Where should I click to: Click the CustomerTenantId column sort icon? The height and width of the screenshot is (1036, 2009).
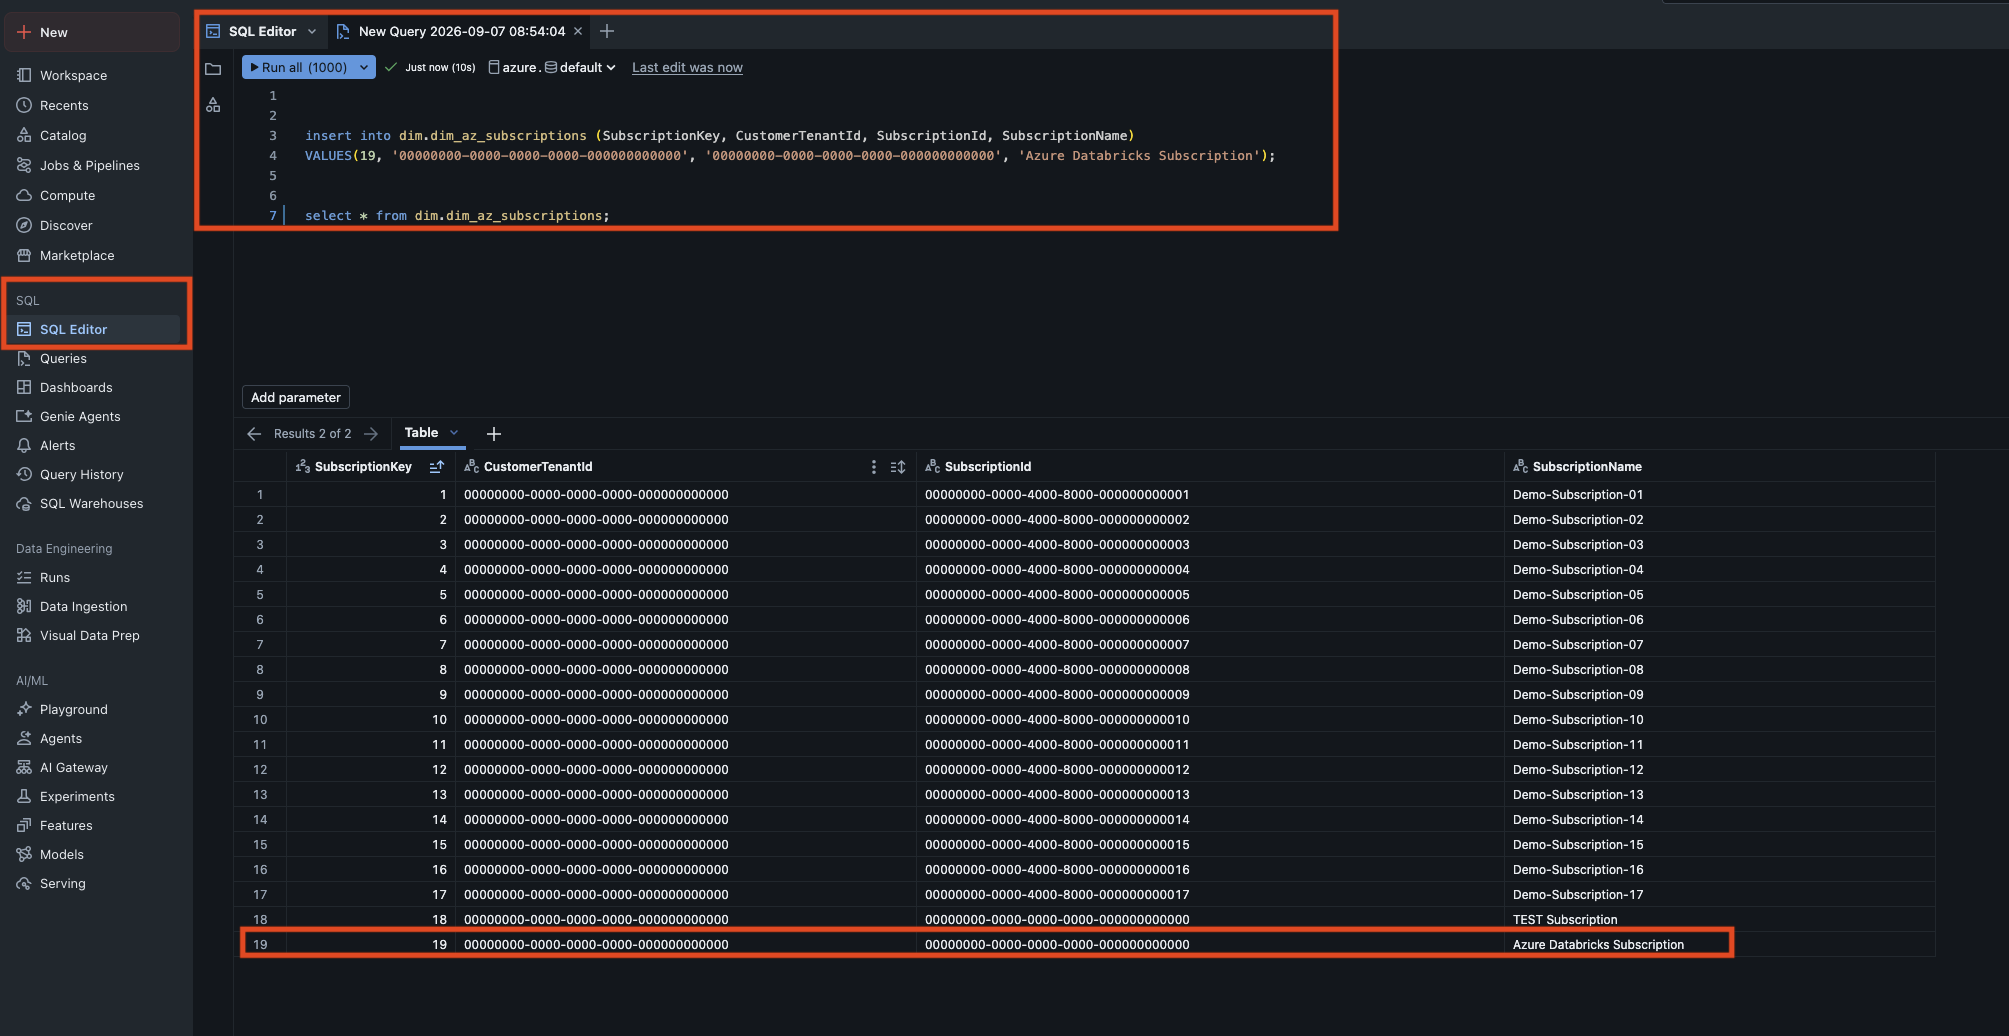point(898,467)
